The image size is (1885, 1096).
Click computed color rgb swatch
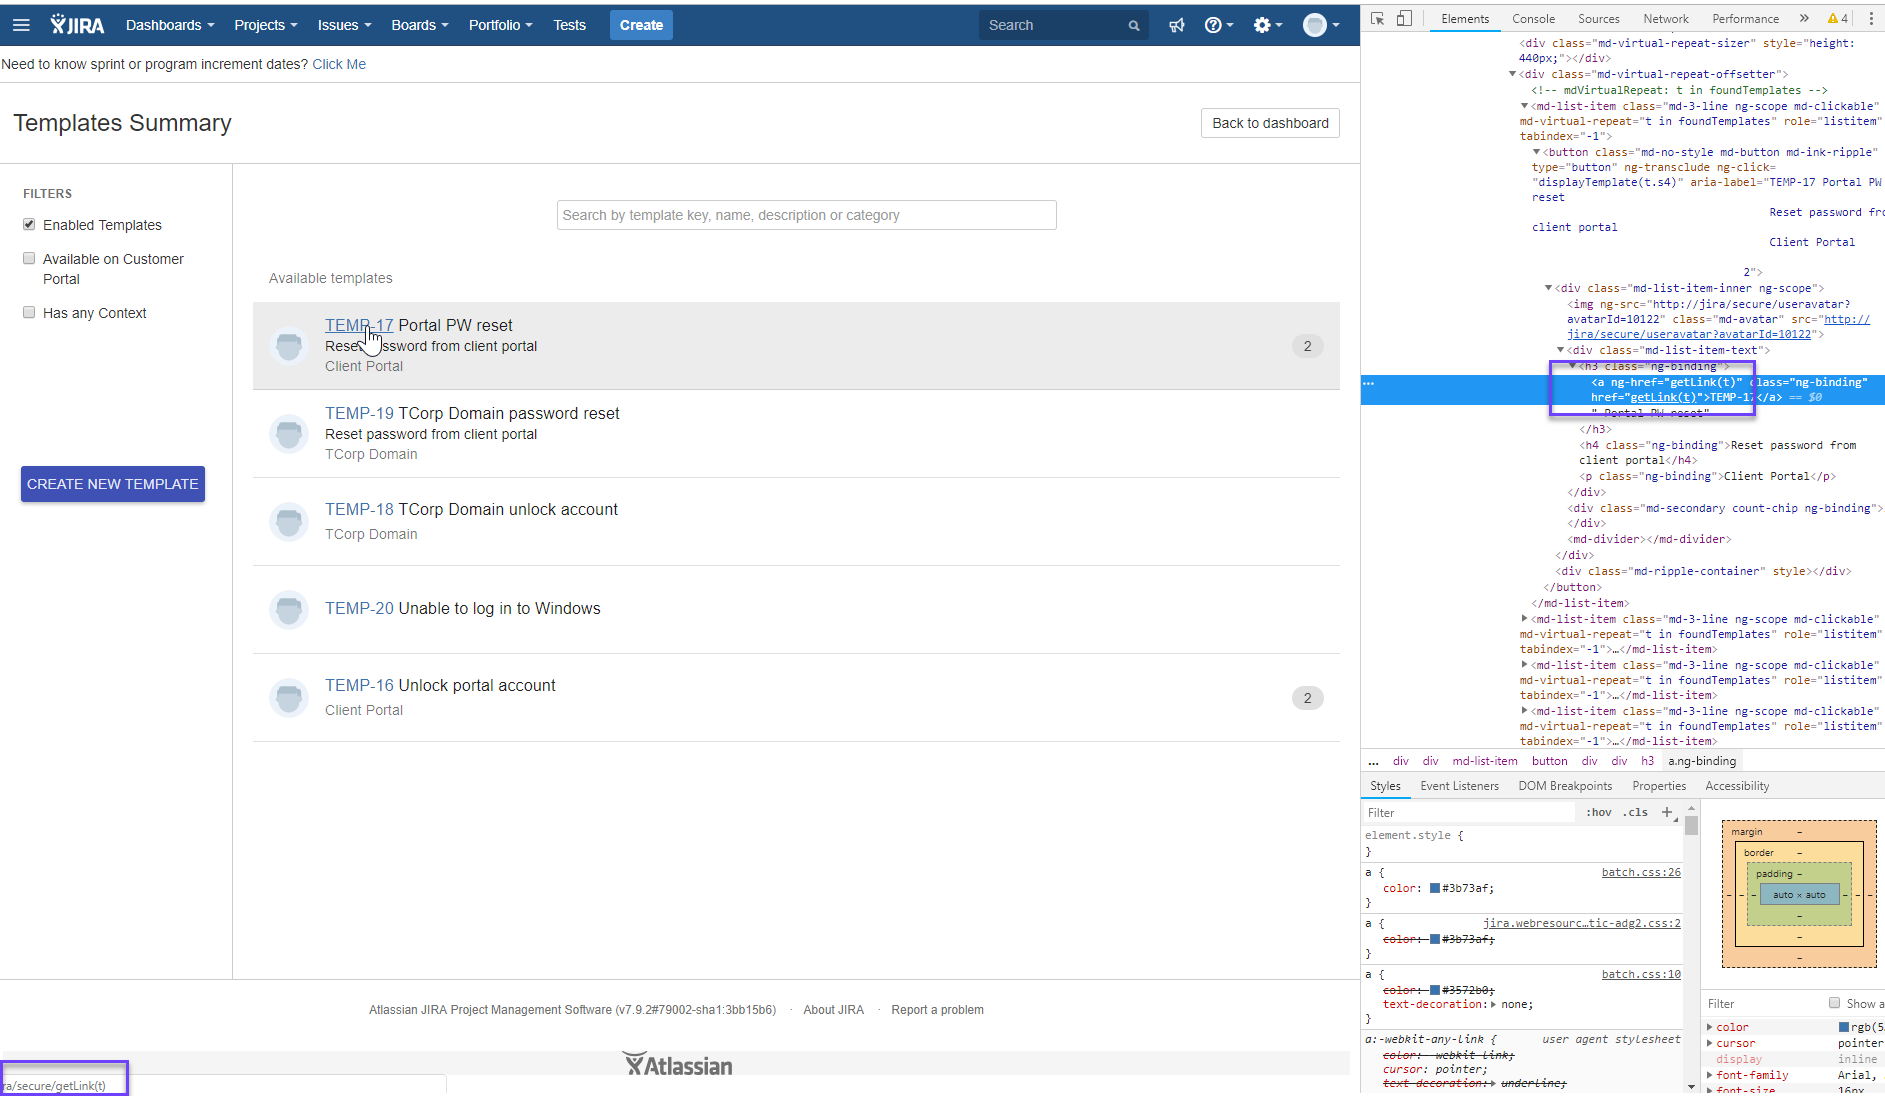pyautogui.click(x=1844, y=1027)
